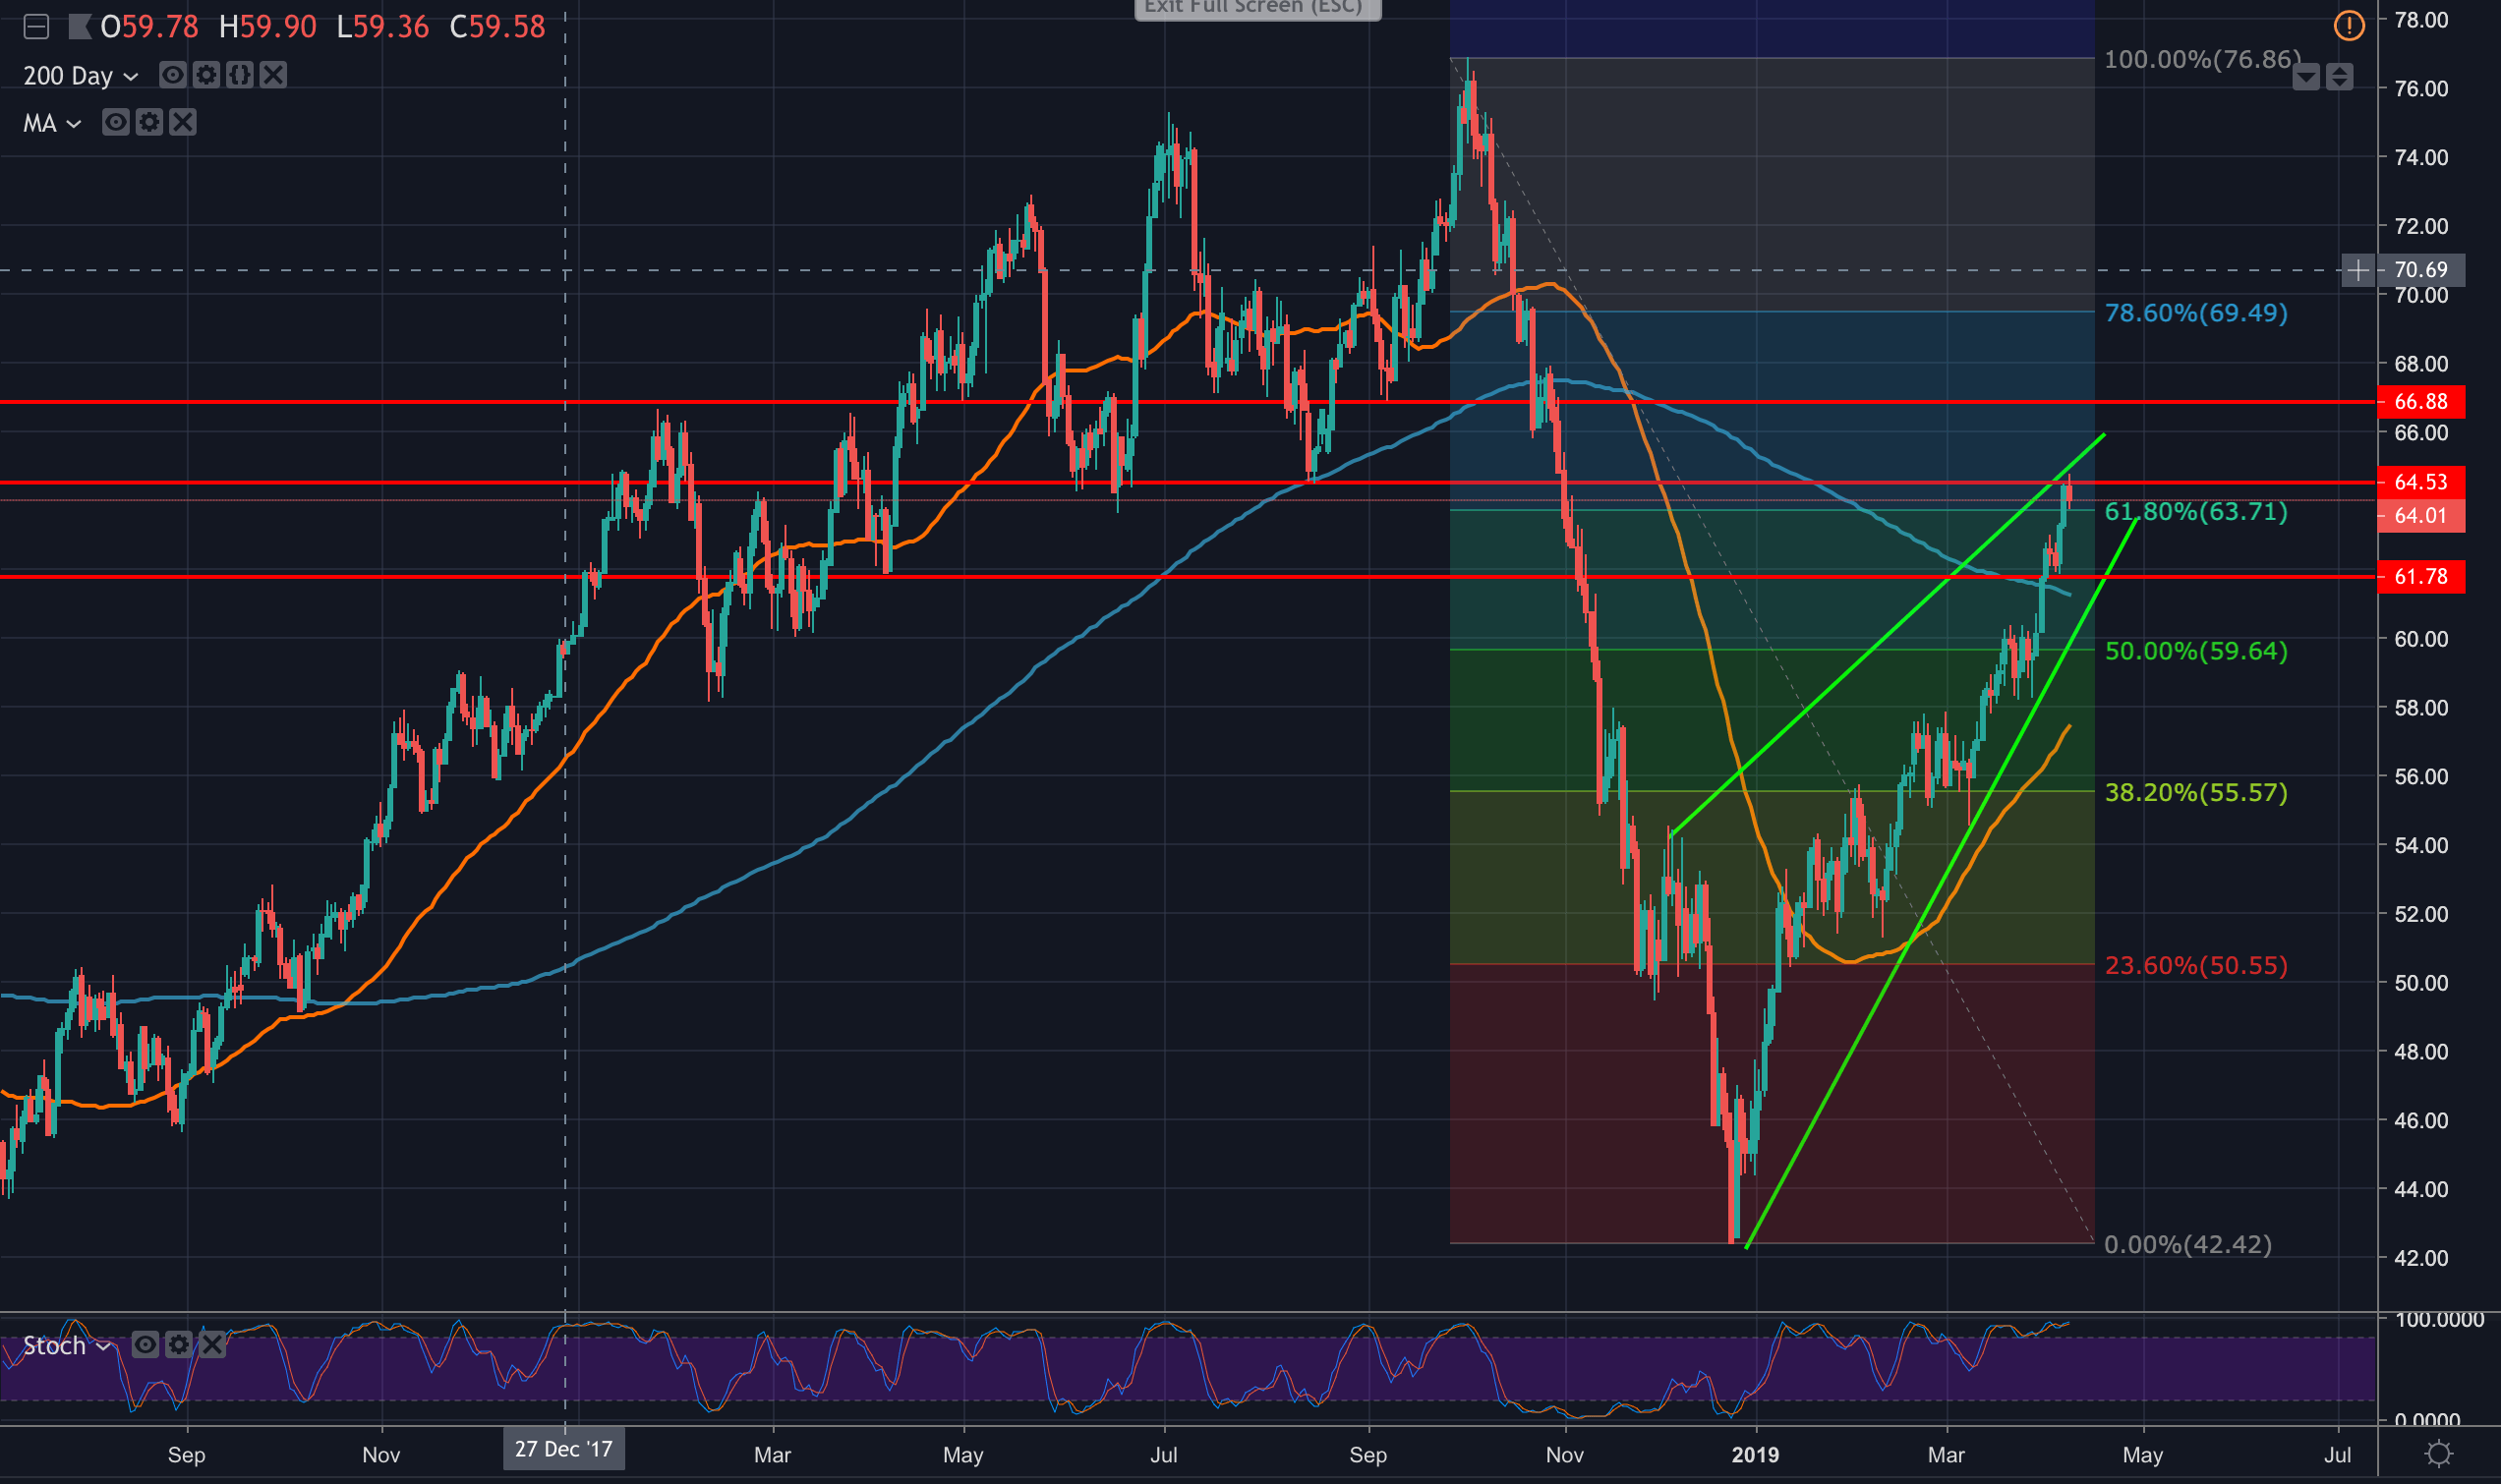Click the 0.00%(42.42) Fibonacci label
Screen dimensions: 2501x1484
point(2188,1245)
